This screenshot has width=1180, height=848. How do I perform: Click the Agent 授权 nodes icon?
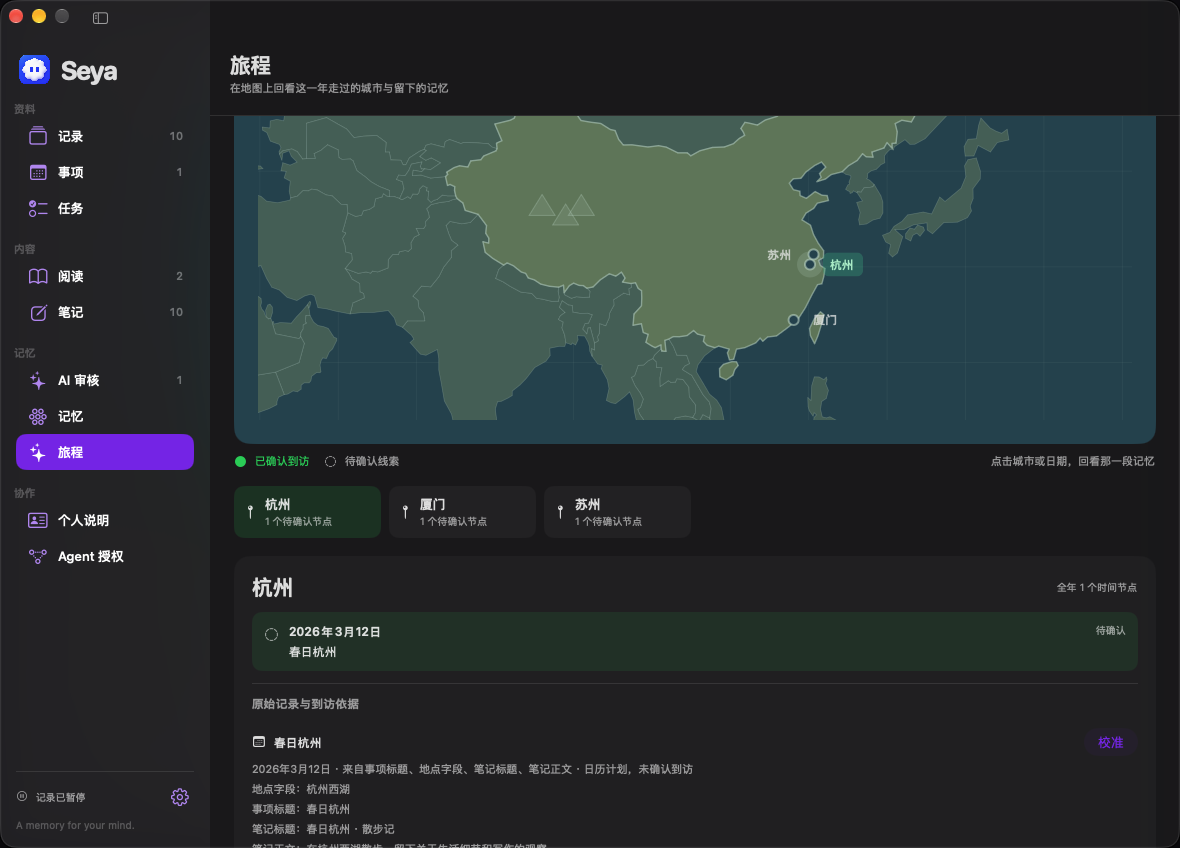[38, 556]
